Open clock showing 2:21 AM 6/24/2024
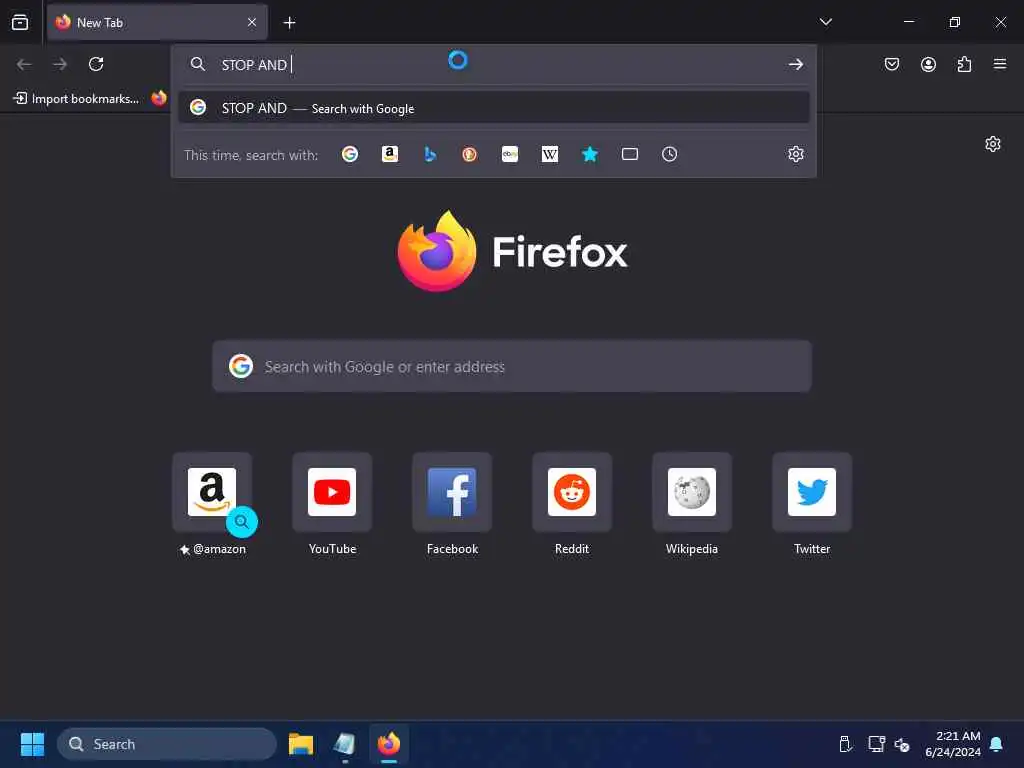Screen dimensions: 1024x768 tap(953, 744)
